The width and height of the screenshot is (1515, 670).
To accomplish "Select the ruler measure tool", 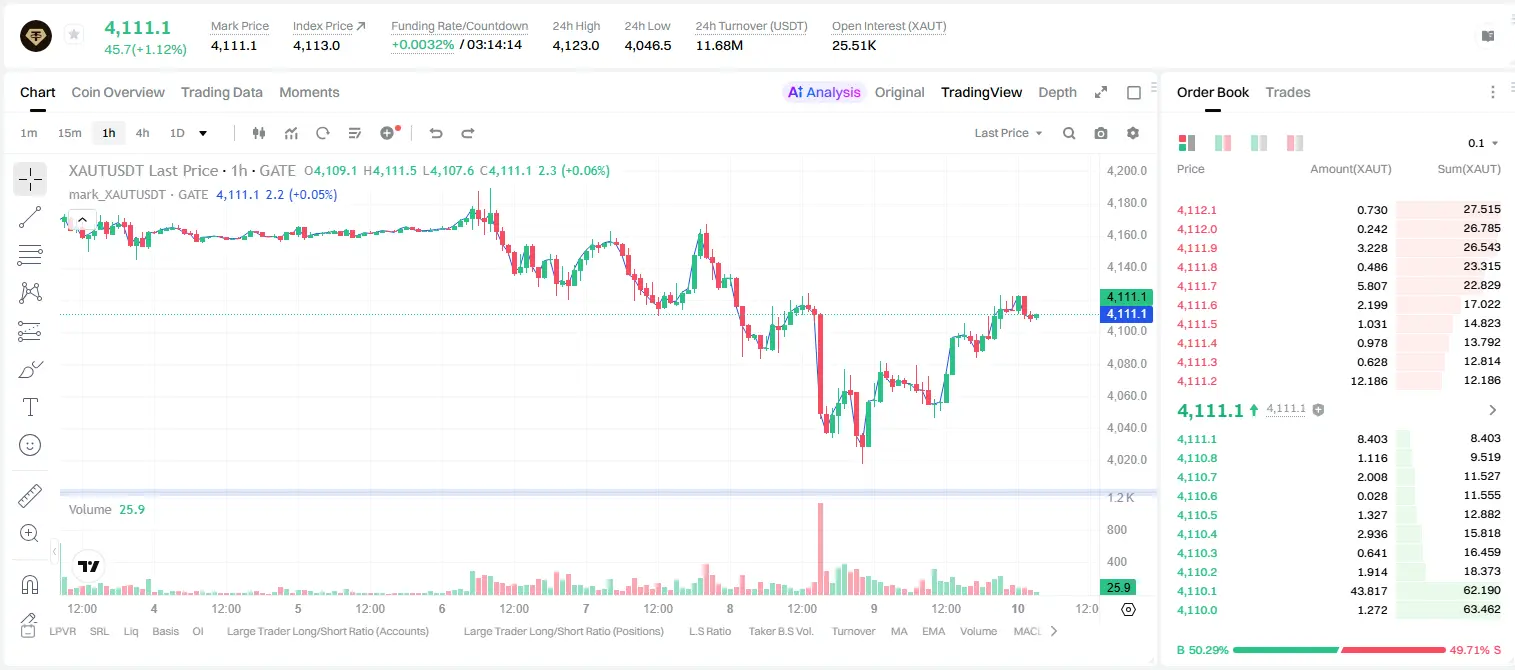I will [x=30, y=496].
